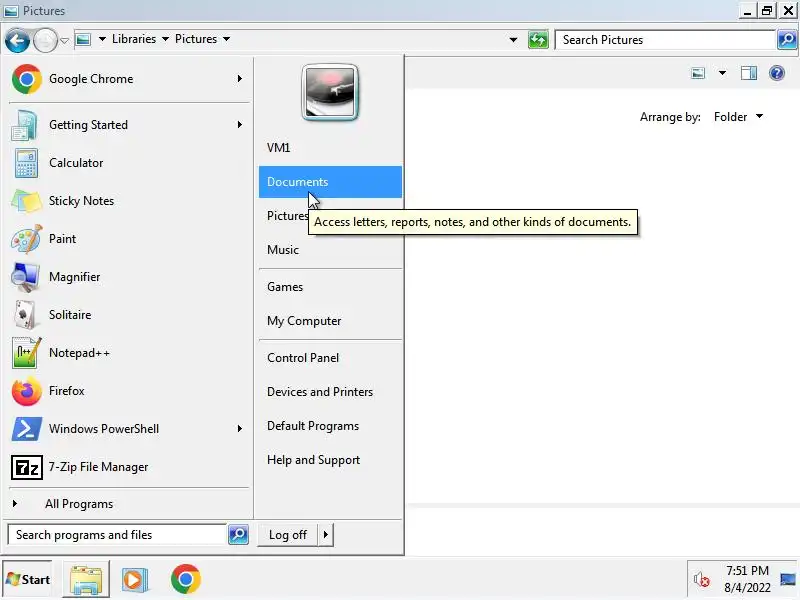800x600 pixels.
Task: Launch Windows PowerShell
Action: coord(128,429)
